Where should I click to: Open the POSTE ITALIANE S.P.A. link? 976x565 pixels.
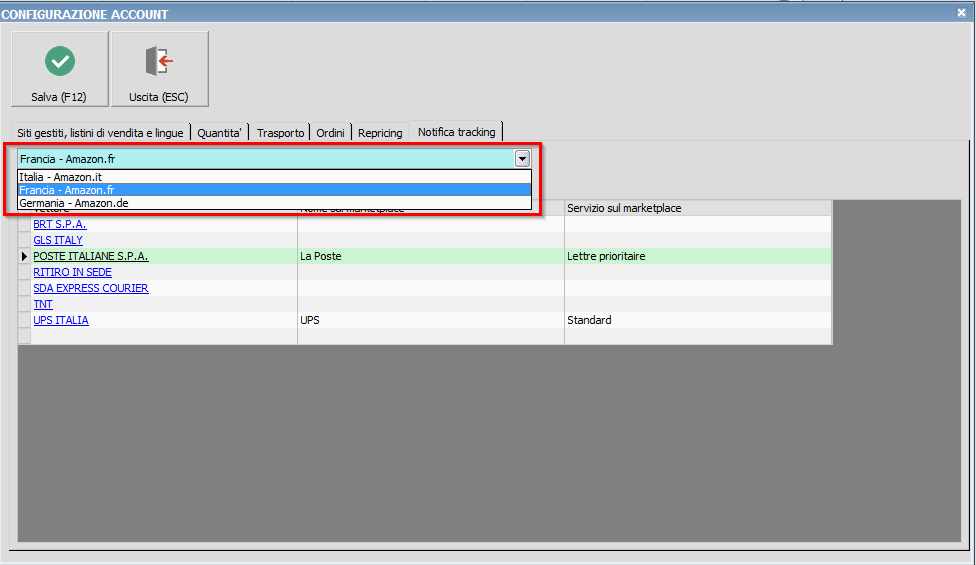(x=91, y=256)
